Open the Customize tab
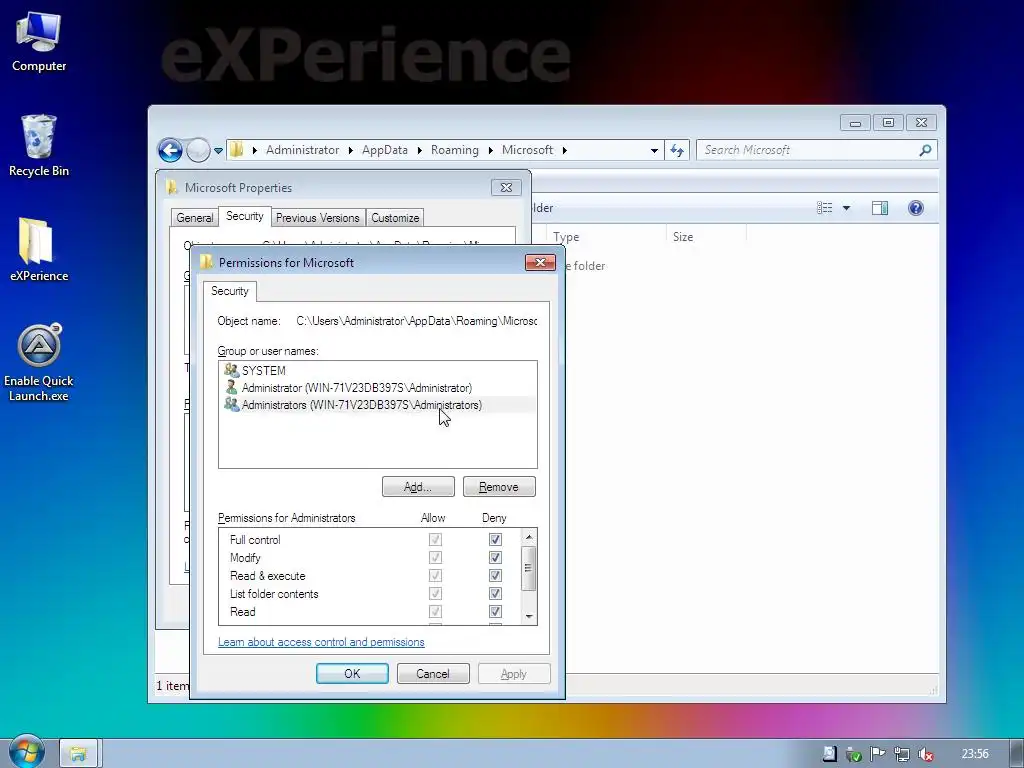The width and height of the screenshot is (1024, 768). point(395,217)
